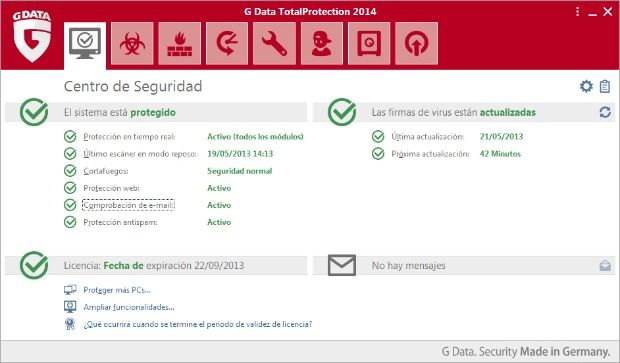Click the Proteger más PCs link
The width and height of the screenshot is (620, 363).
[x=117, y=290]
